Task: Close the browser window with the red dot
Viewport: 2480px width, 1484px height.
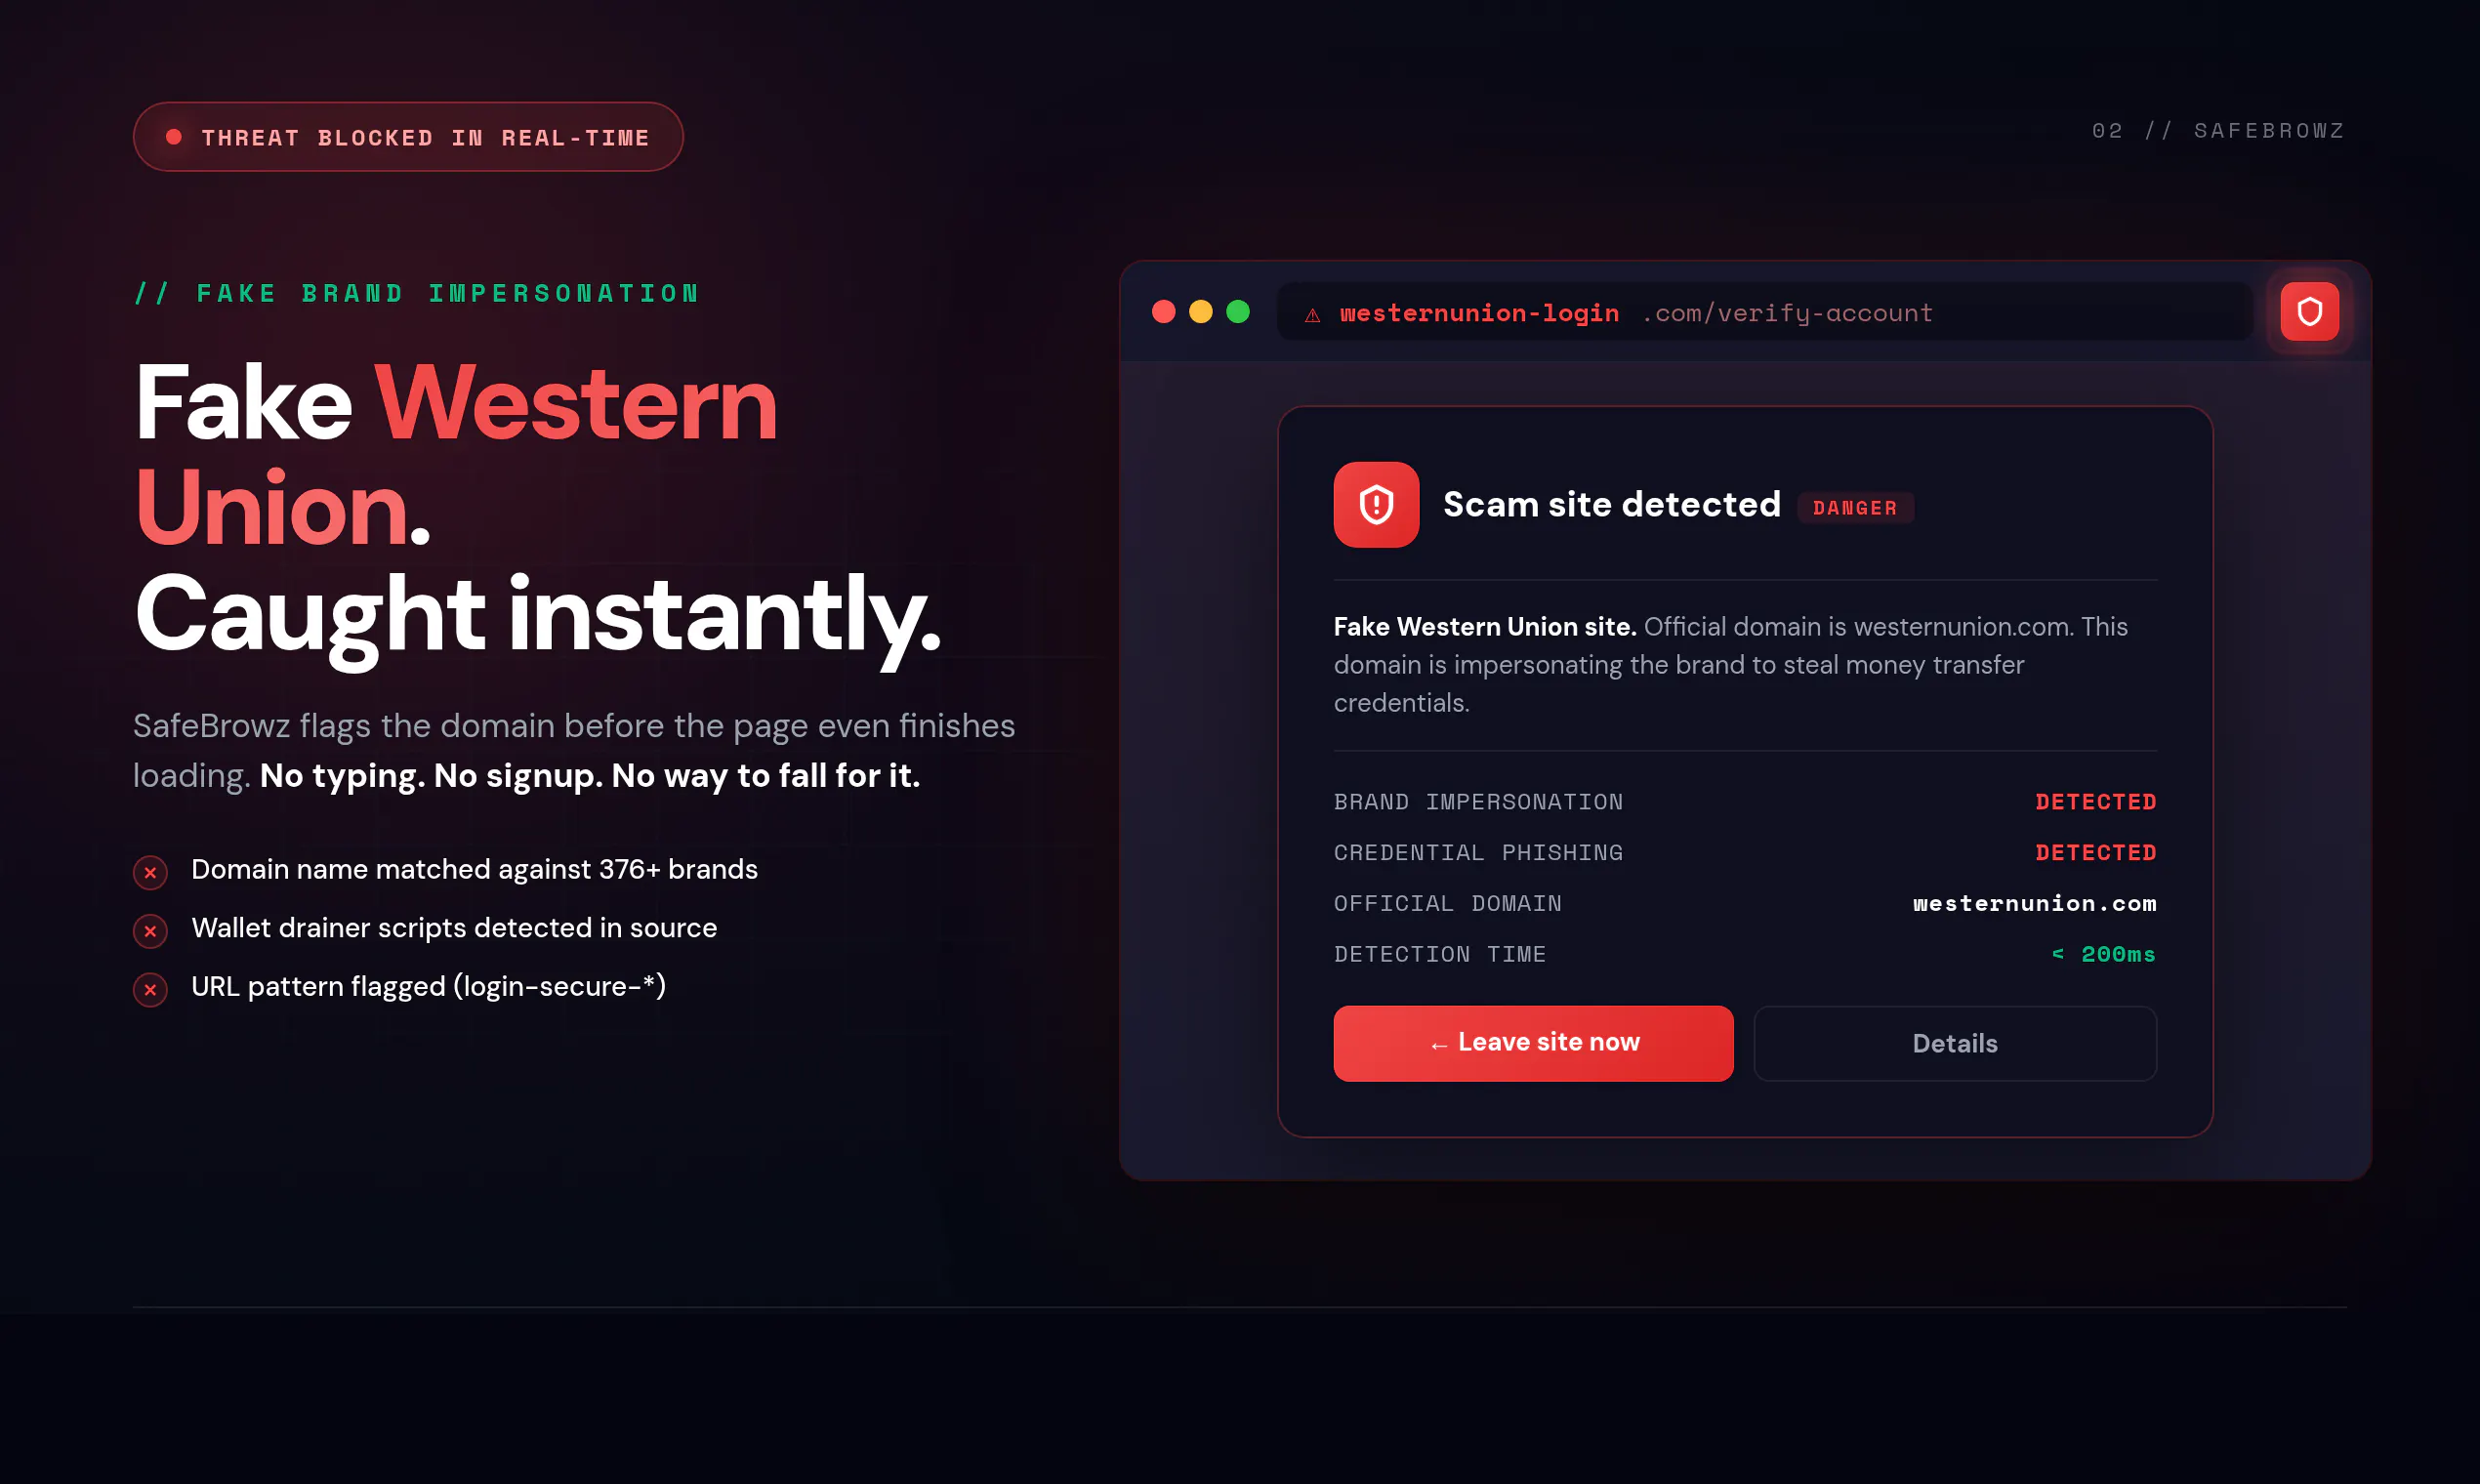Action: (x=1163, y=312)
